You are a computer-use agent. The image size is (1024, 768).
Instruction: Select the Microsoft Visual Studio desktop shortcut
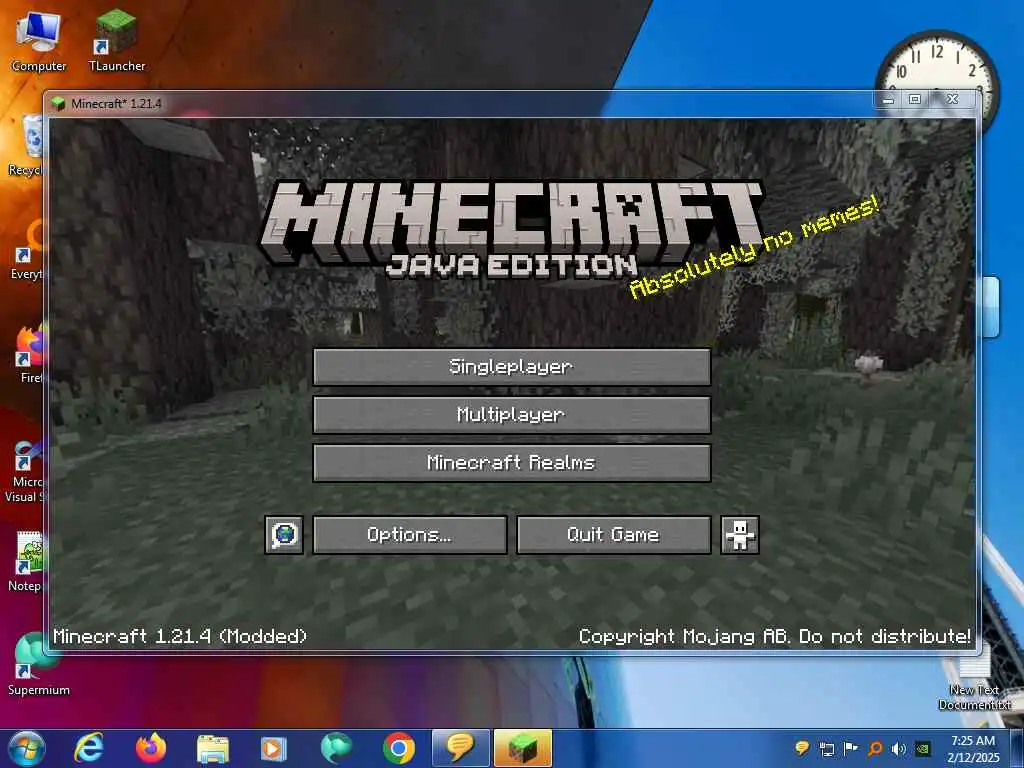pyautogui.click(x=24, y=472)
